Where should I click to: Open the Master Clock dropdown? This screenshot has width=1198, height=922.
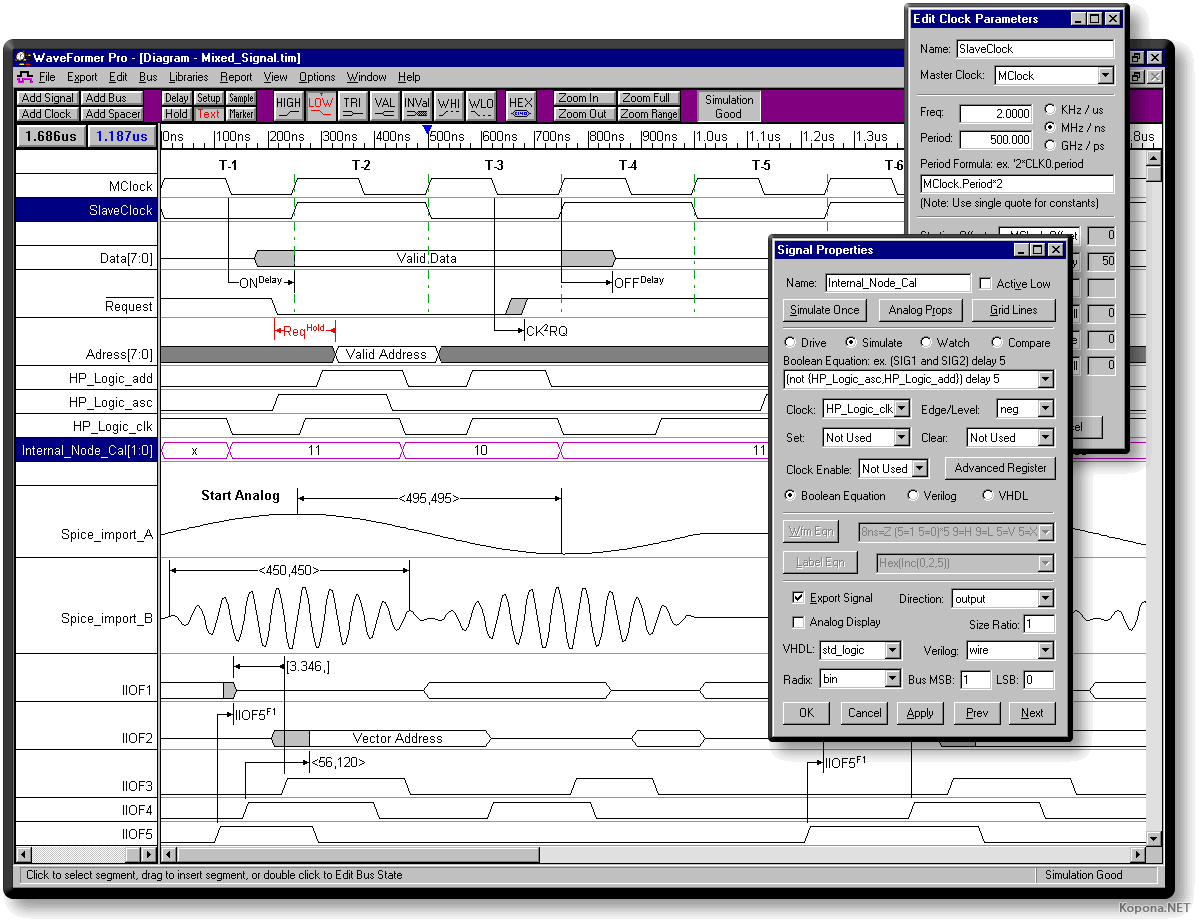pyautogui.click(x=1104, y=76)
